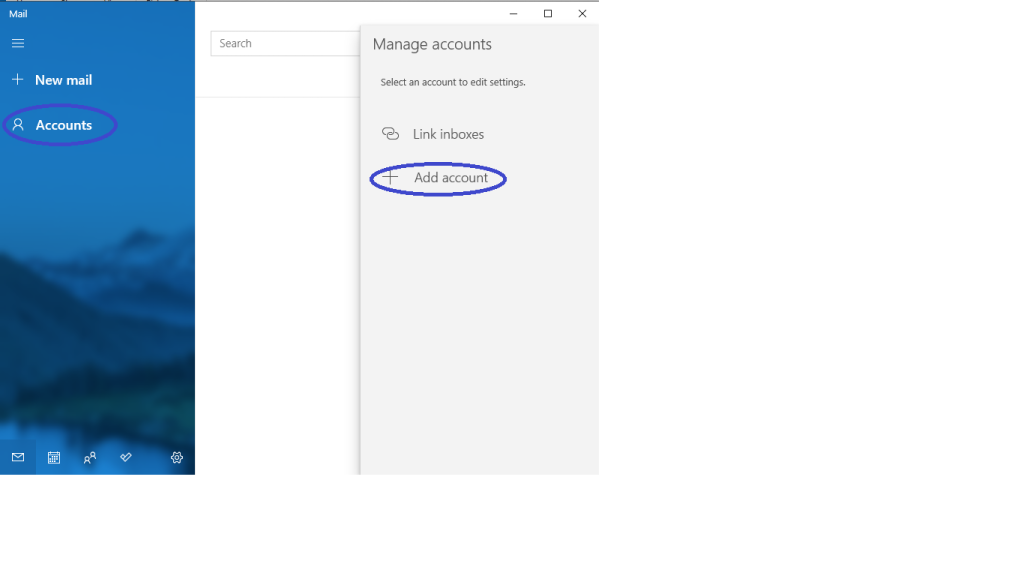1024x576 pixels.
Task: Click the Manage accounts panel heading
Action: pyautogui.click(x=432, y=44)
